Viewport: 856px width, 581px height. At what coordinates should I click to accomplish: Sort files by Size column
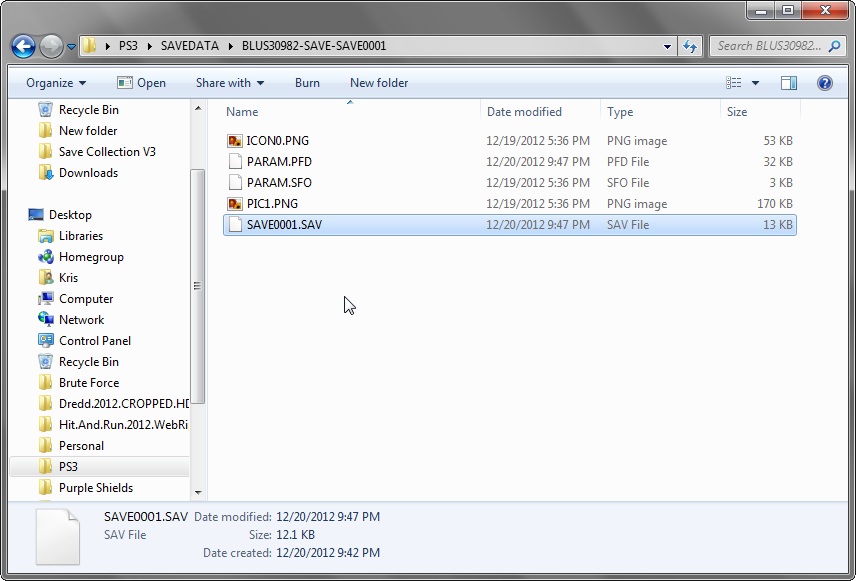pyautogui.click(x=736, y=112)
